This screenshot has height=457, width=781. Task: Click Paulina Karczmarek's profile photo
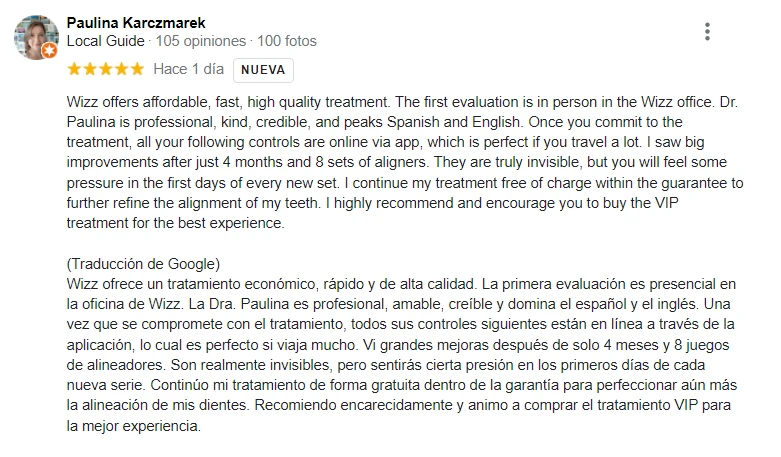[x=35, y=36]
